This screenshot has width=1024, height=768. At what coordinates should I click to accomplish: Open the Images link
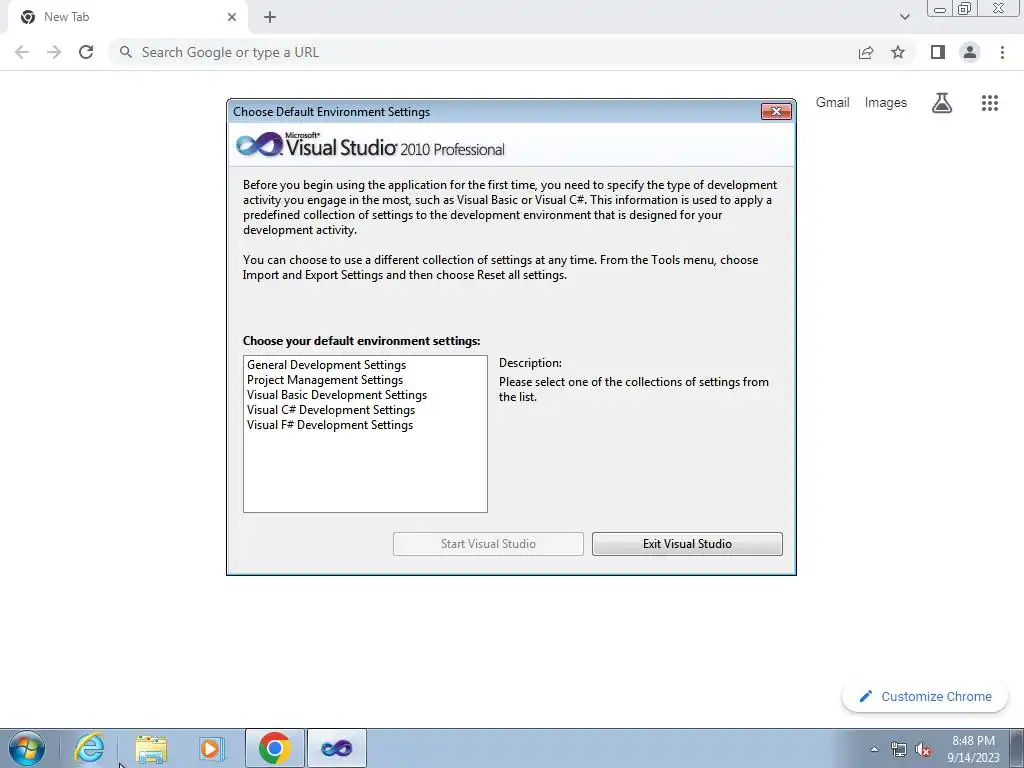[886, 103]
